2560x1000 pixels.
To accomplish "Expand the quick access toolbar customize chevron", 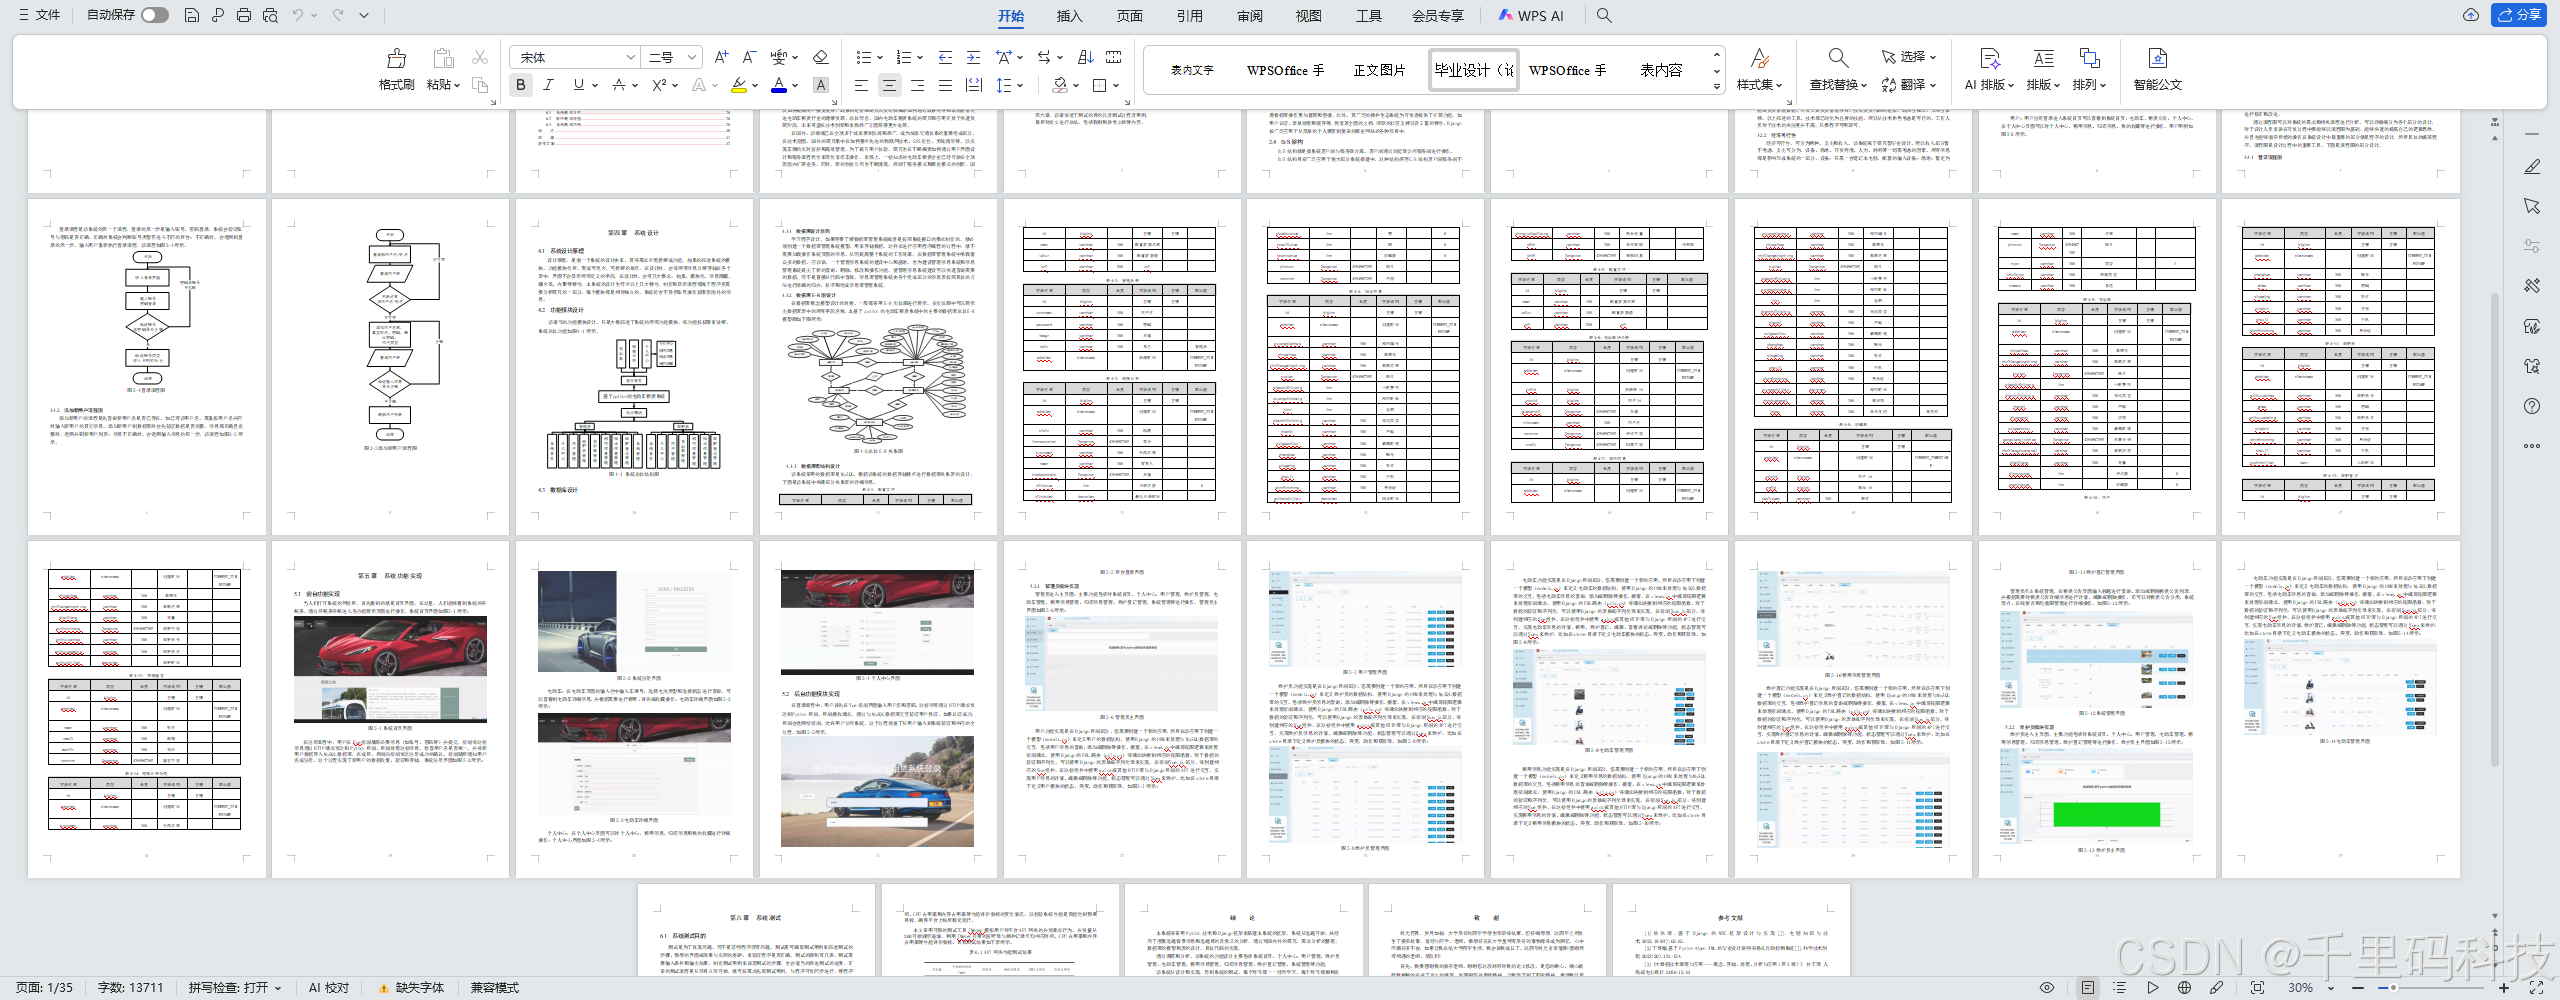I will 364,15.
